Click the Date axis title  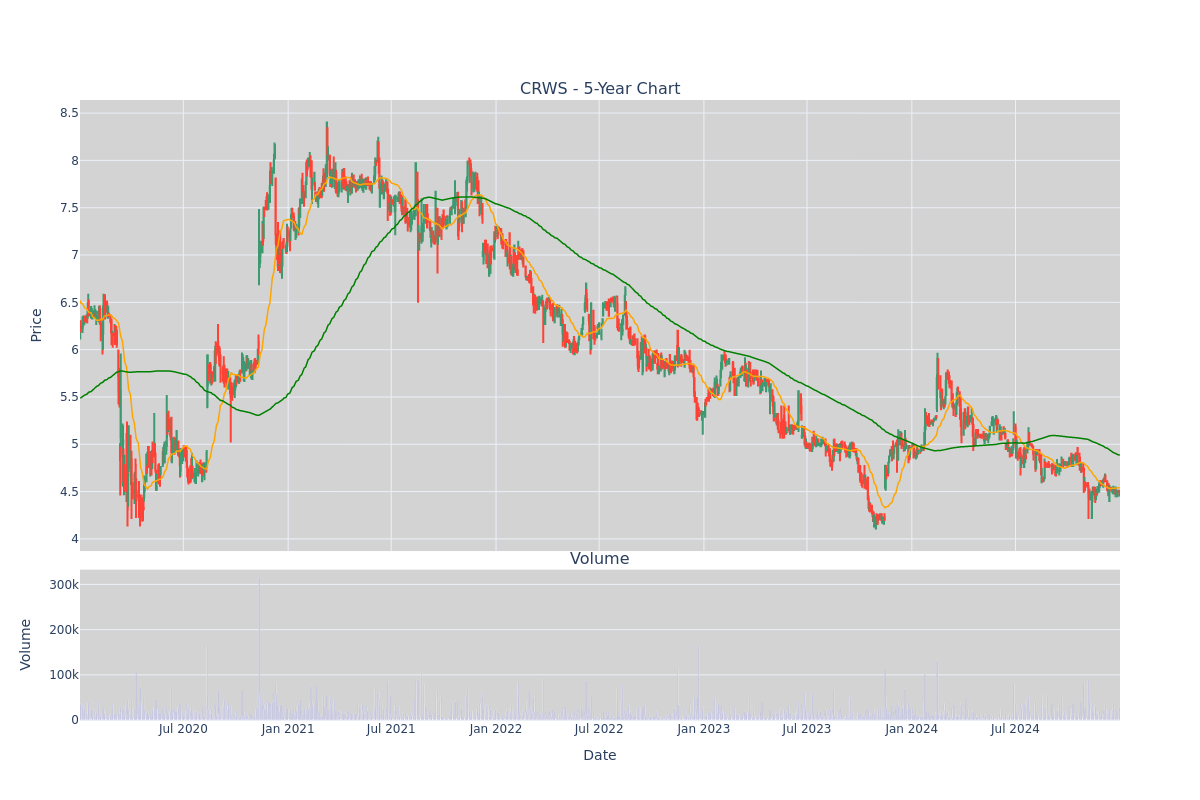pos(600,756)
